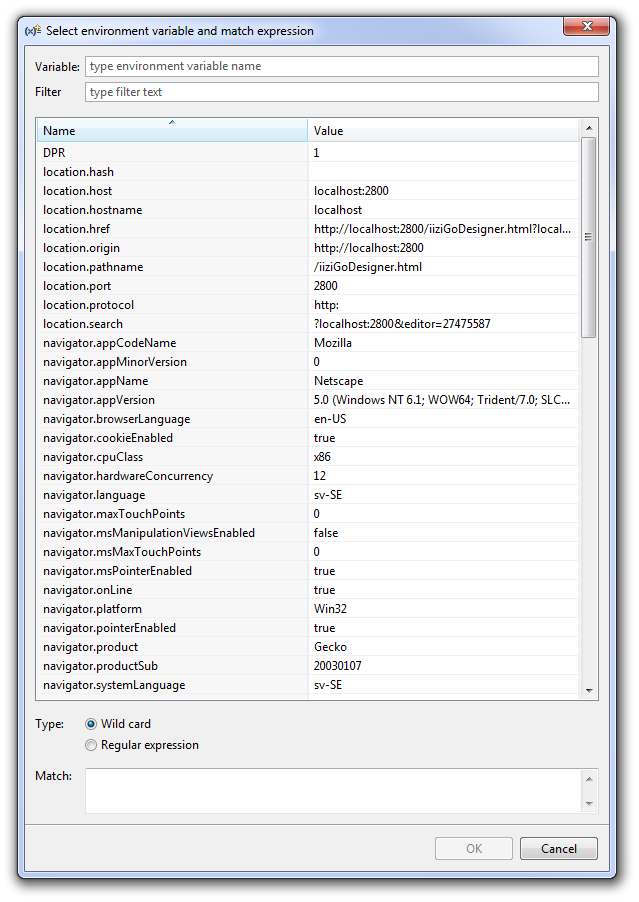Select the location.search row
The height and width of the screenshot is (902, 639).
[308, 324]
